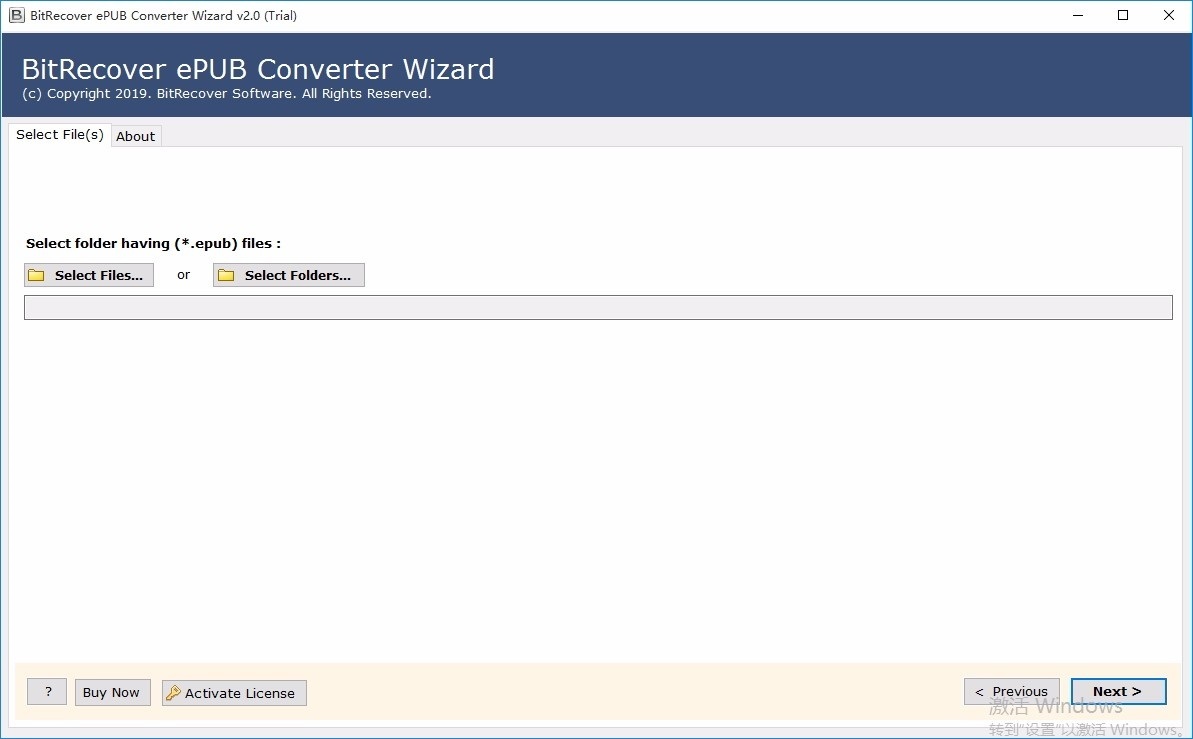Image resolution: width=1193 pixels, height=739 pixels.
Task: Minimize the ePUB Converter window
Action: 1078,15
